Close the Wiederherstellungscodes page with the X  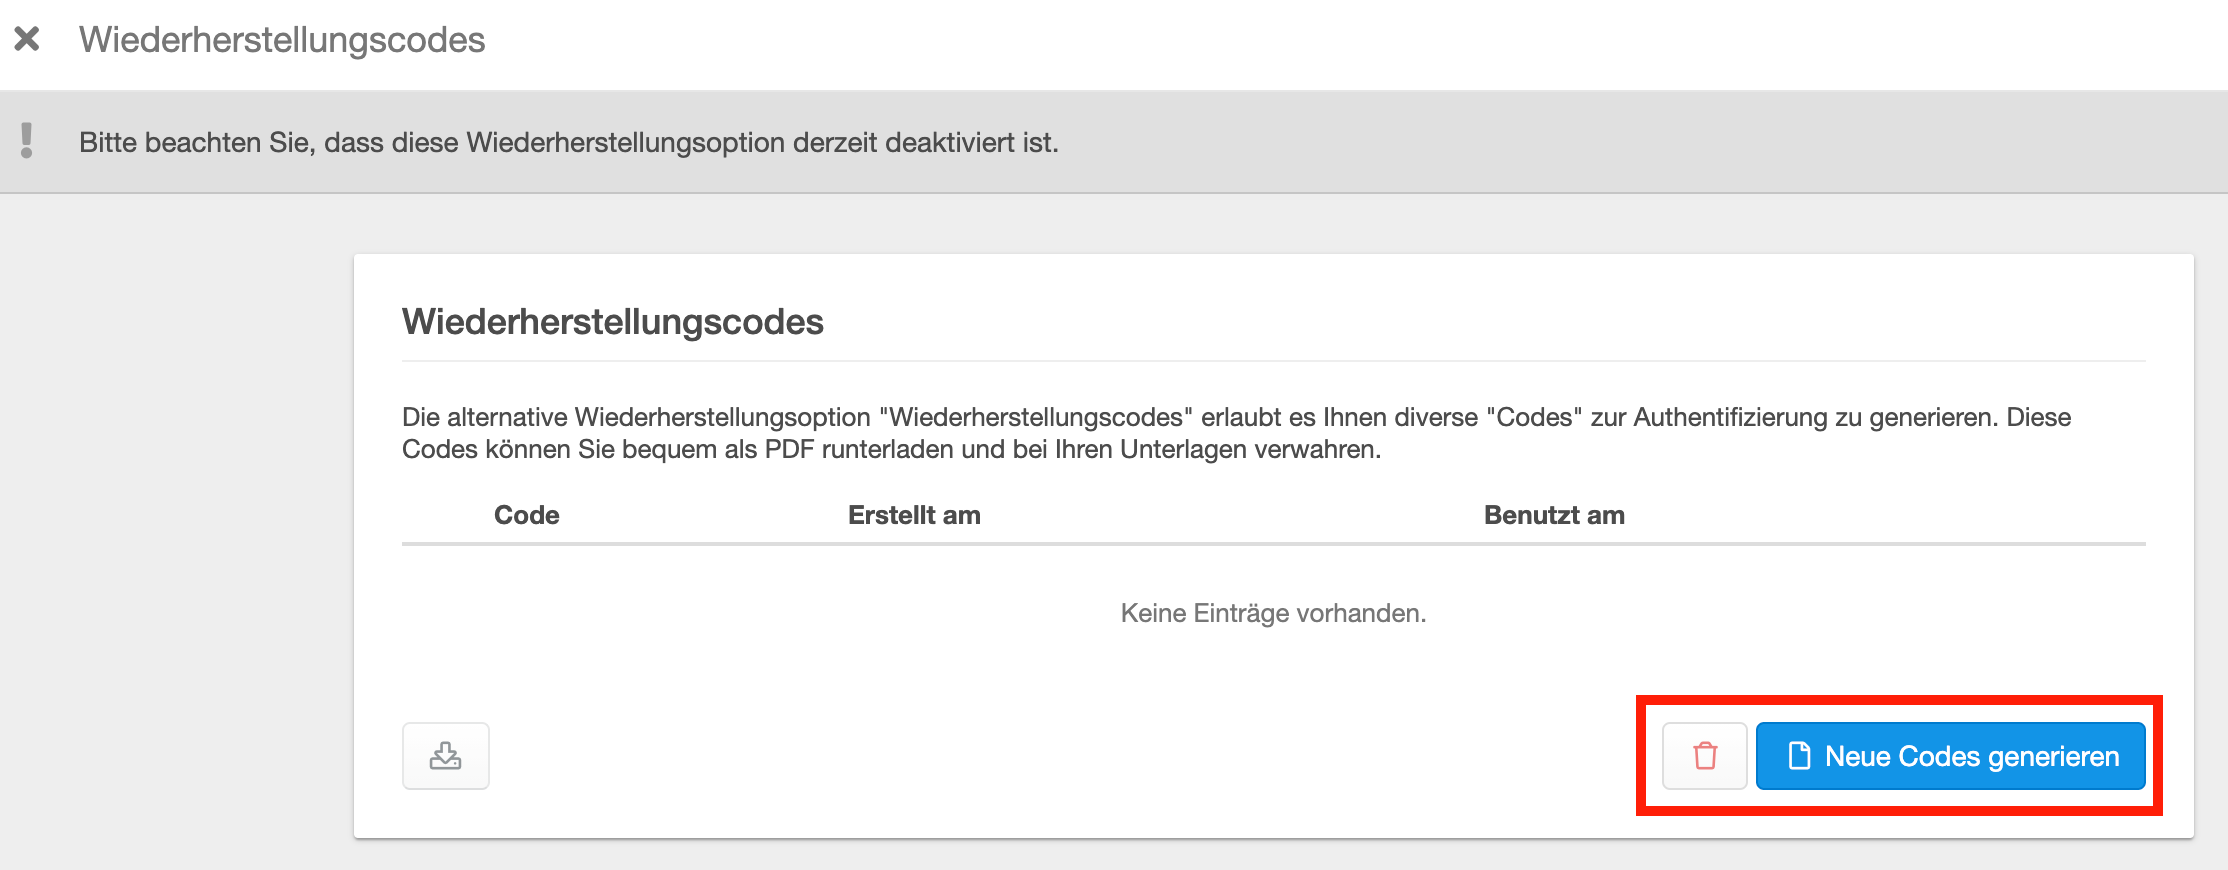(27, 39)
